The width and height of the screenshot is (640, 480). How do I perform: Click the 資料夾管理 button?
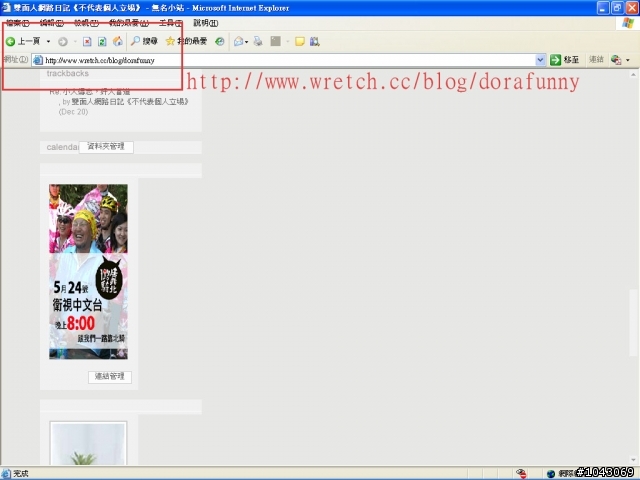[106, 147]
